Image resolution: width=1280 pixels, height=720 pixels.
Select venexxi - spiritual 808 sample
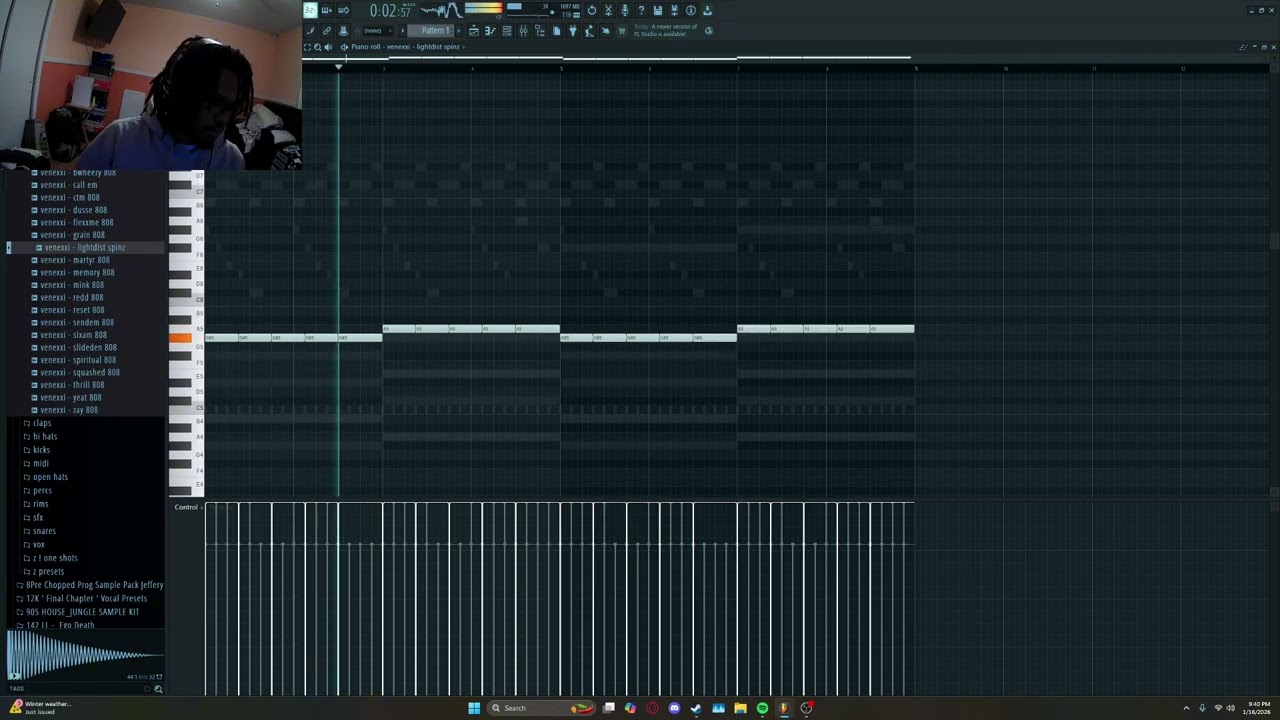point(78,360)
